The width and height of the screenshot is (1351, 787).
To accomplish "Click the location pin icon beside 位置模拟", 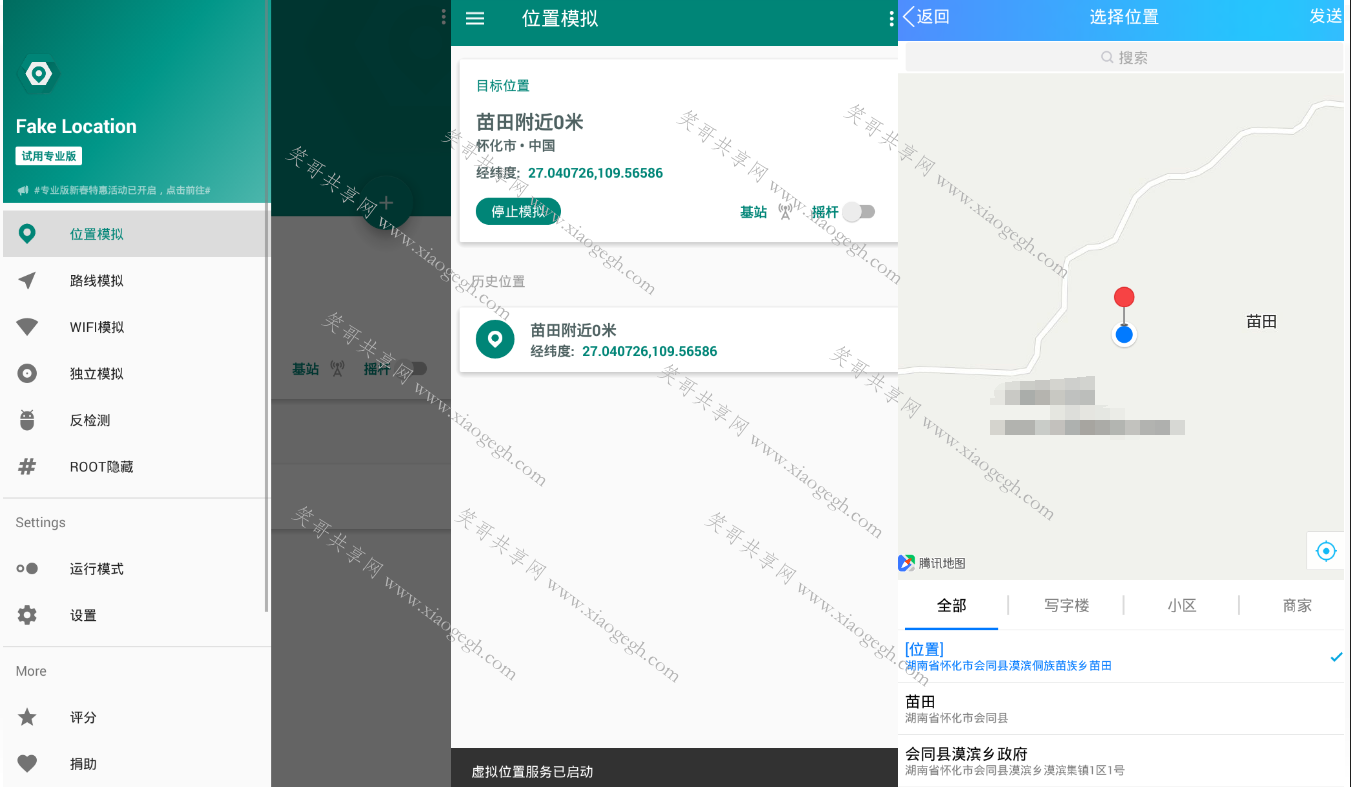I will coord(27,234).
